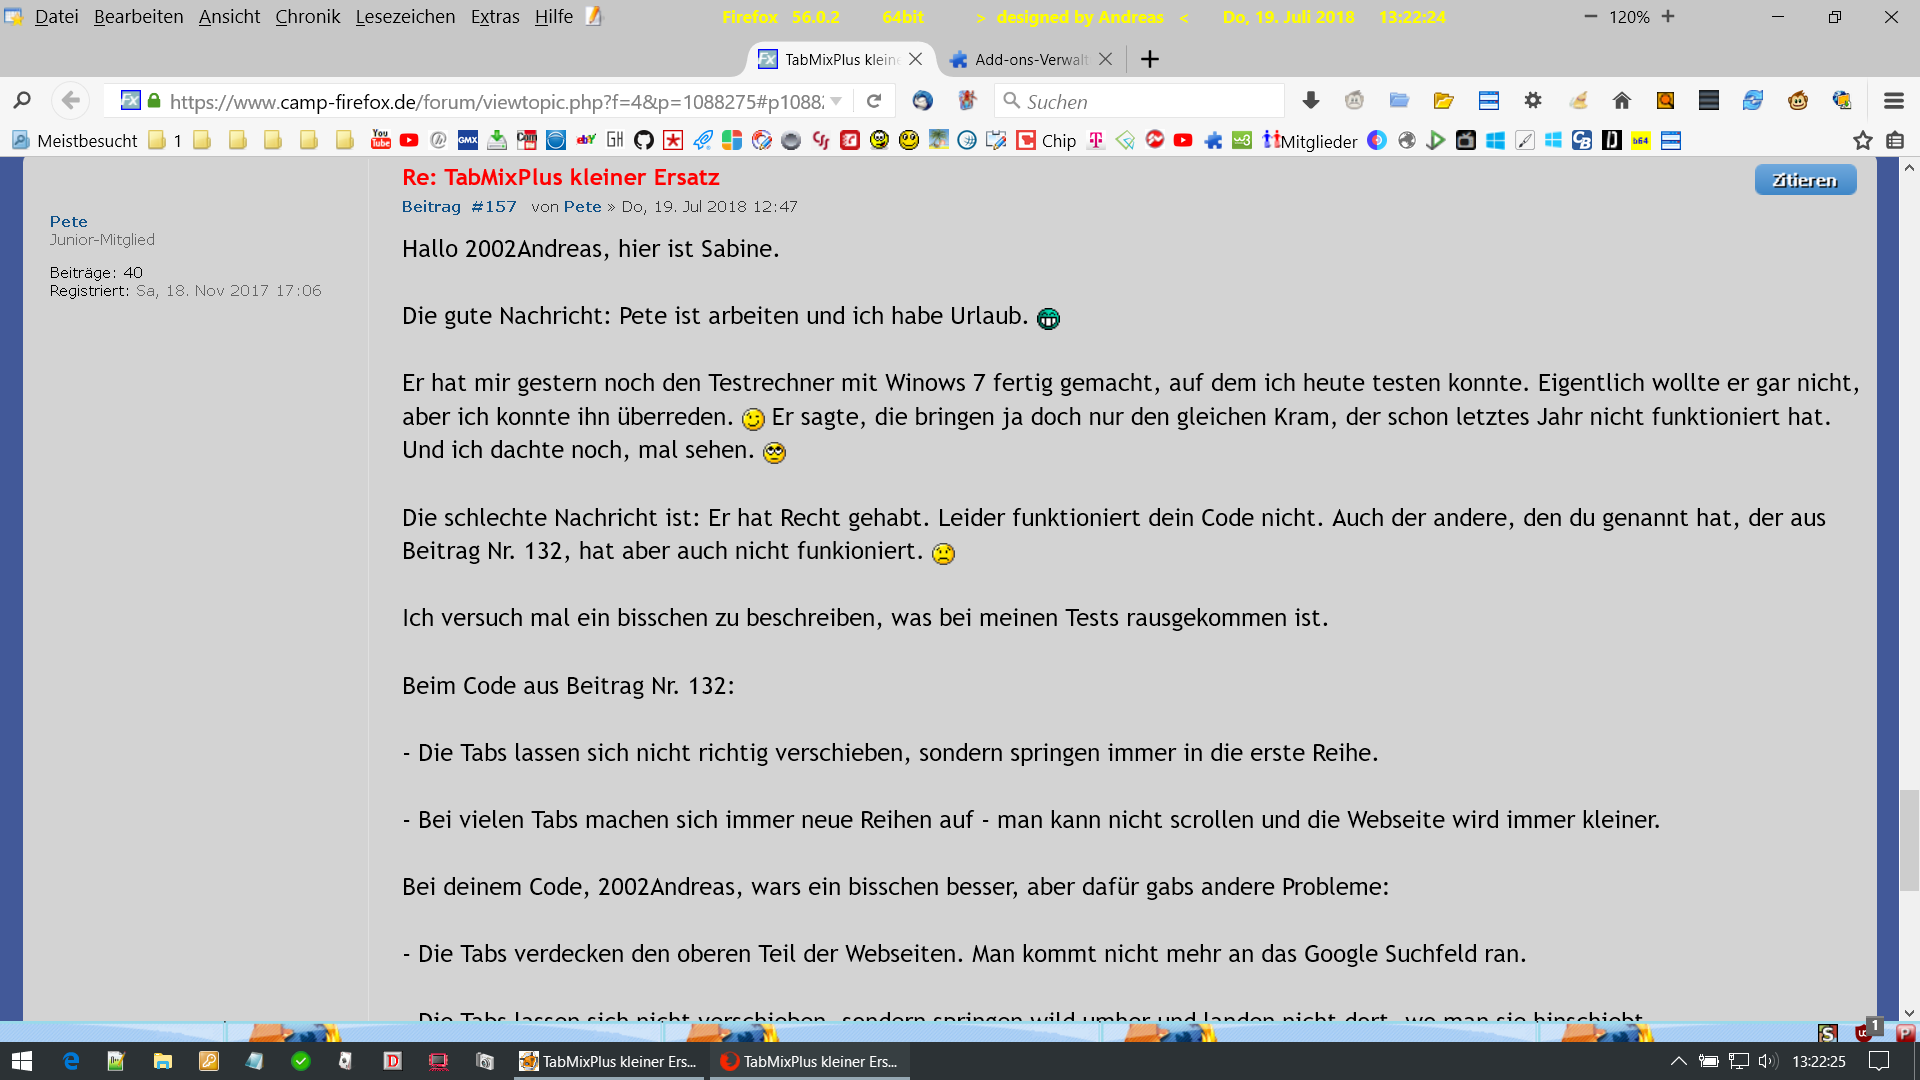Image resolution: width=1920 pixels, height=1080 pixels.
Task: Click the magnifier icon left of back button
Action: [22, 101]
